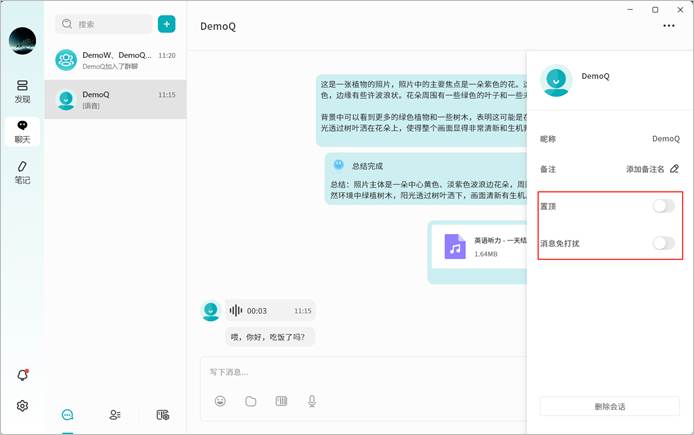Open the DemoW, DemoQ group chat
This screenshot has width=694, height=435.
115,60
